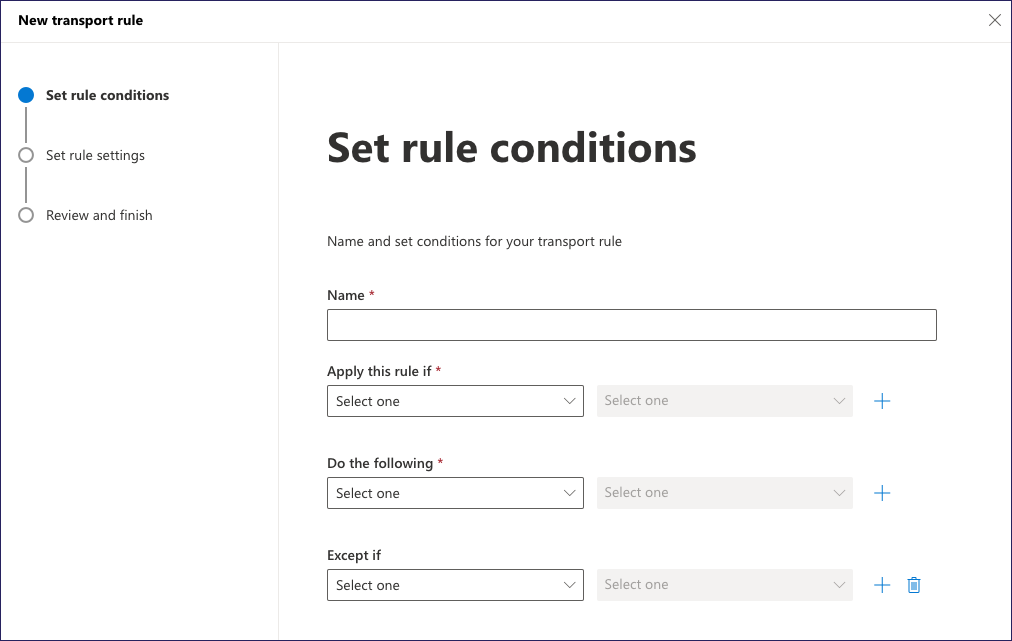Screen dimensions: 1012x641
Task: Expand the chevron on Apply this rule if
Action: pyautogui.click(x=570, y=400)
